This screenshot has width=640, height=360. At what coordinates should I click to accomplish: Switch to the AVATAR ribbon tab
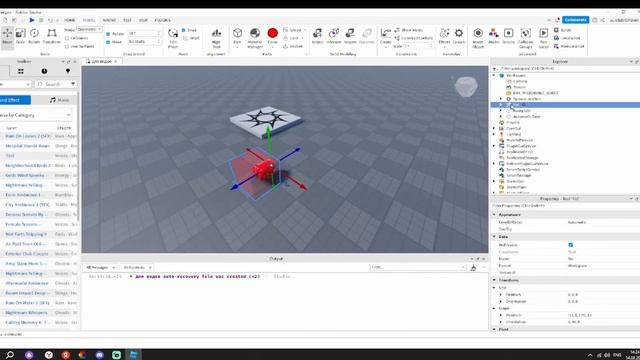click(x=109, y=20)
